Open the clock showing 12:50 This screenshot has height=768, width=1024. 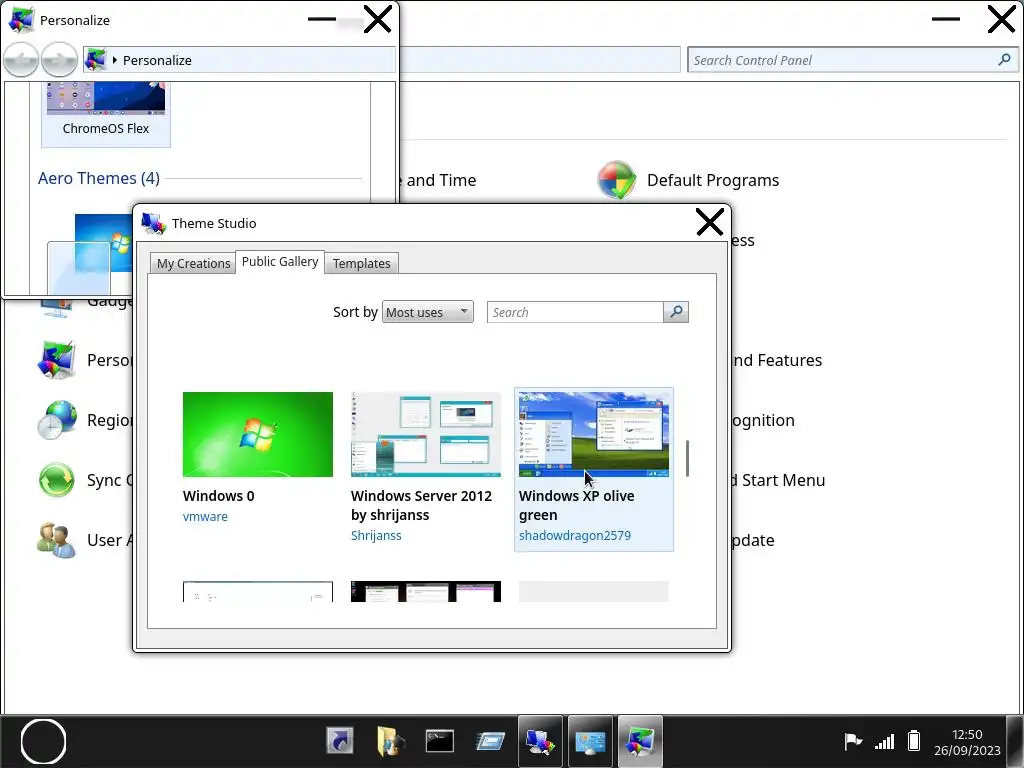(x=967, y=742)
